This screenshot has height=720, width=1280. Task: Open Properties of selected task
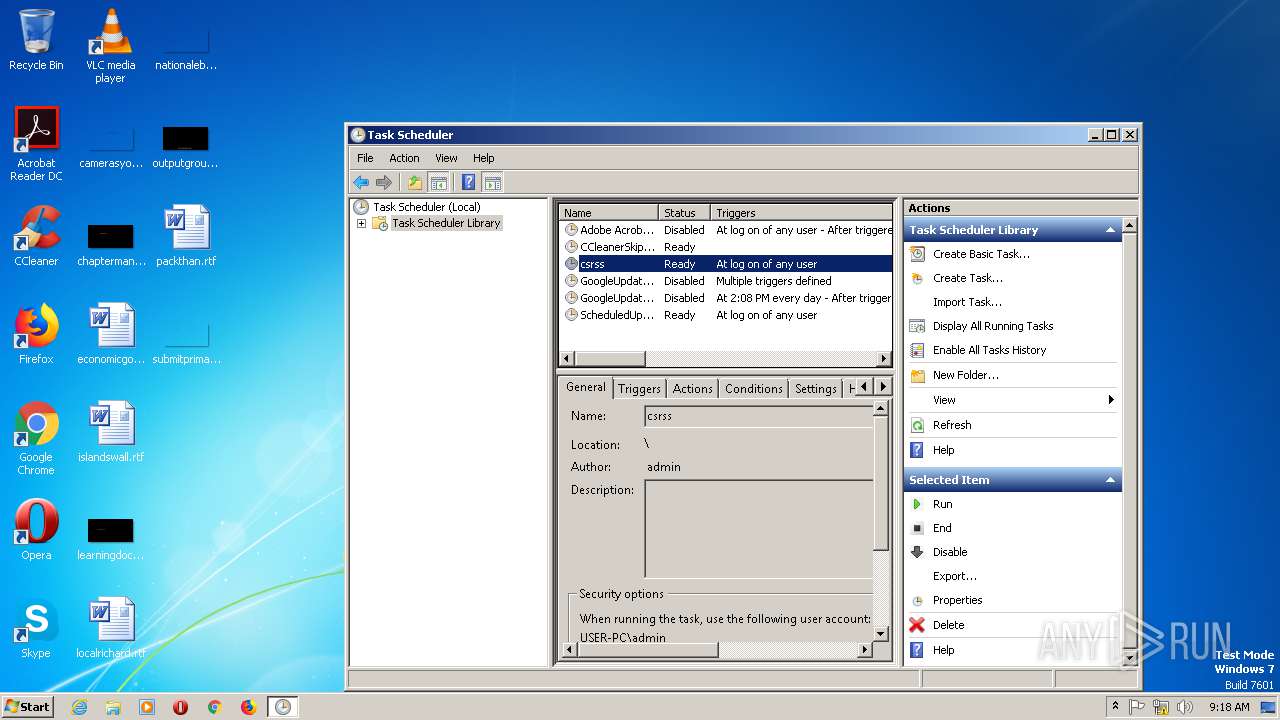coord(957,600)
